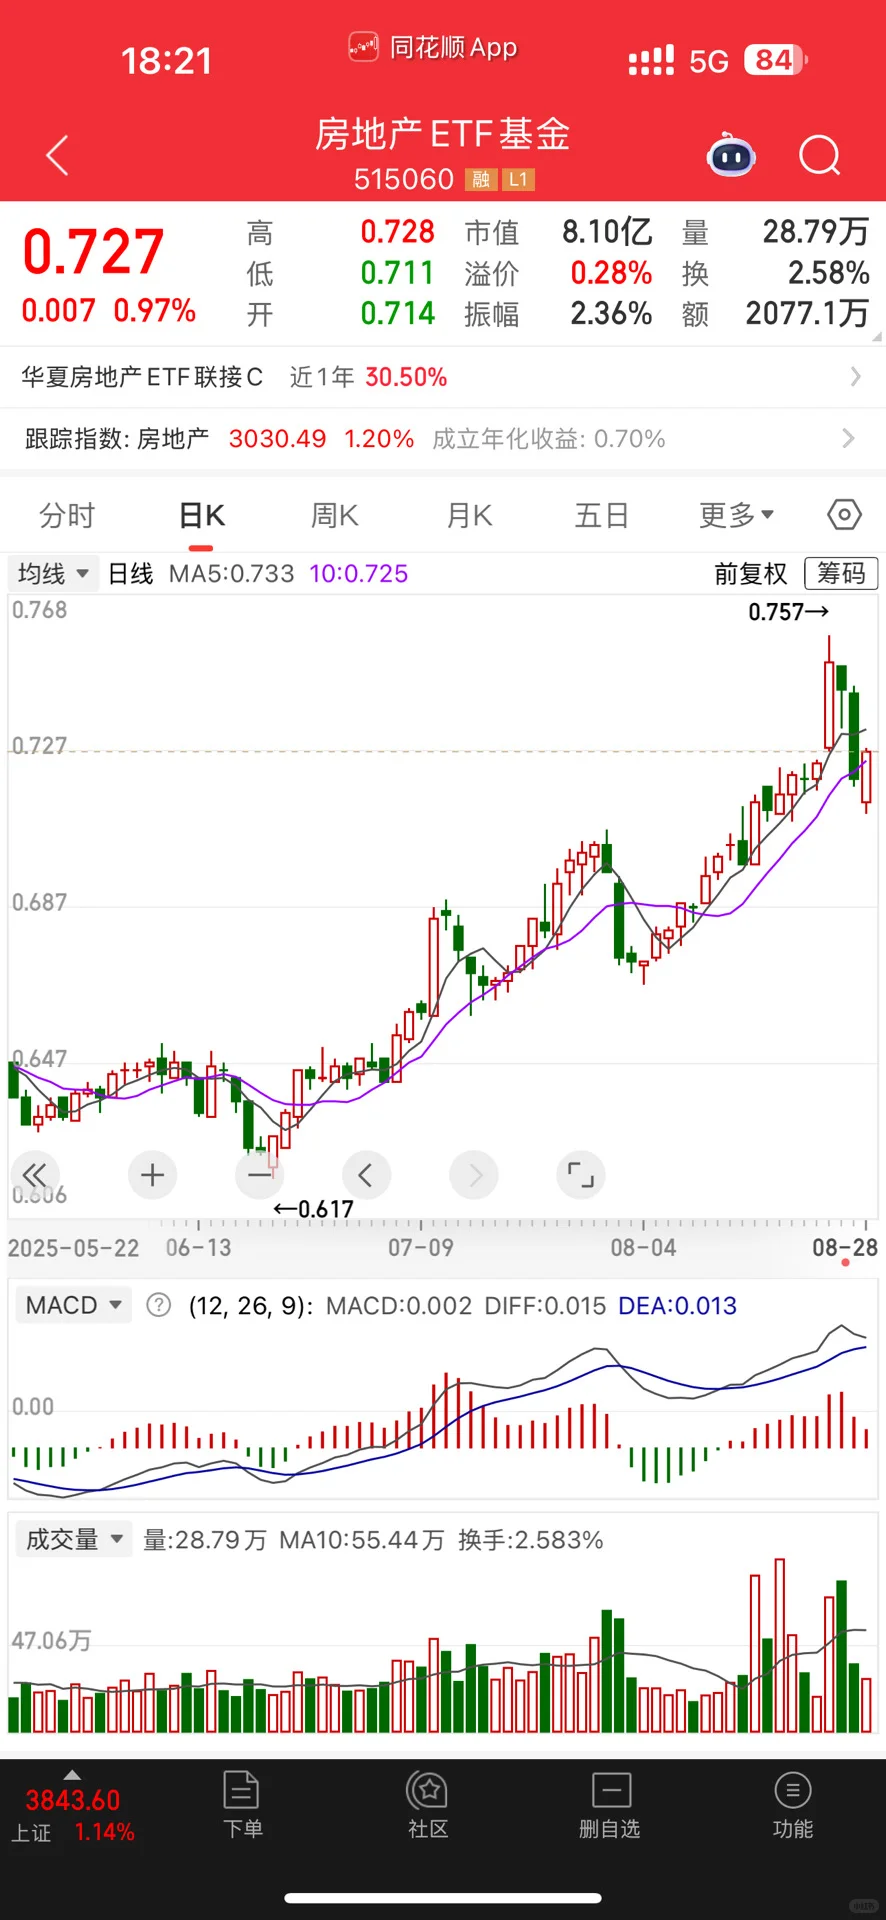
Task: Tap 近1年 30.50% return
Action: (x=368, y=377)
